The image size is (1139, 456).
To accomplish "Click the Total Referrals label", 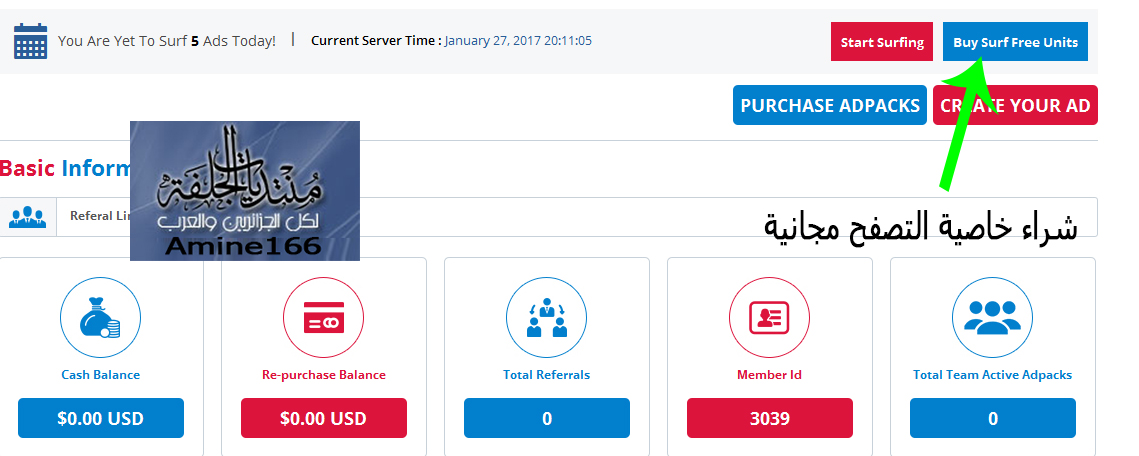I will coord(546,375).
